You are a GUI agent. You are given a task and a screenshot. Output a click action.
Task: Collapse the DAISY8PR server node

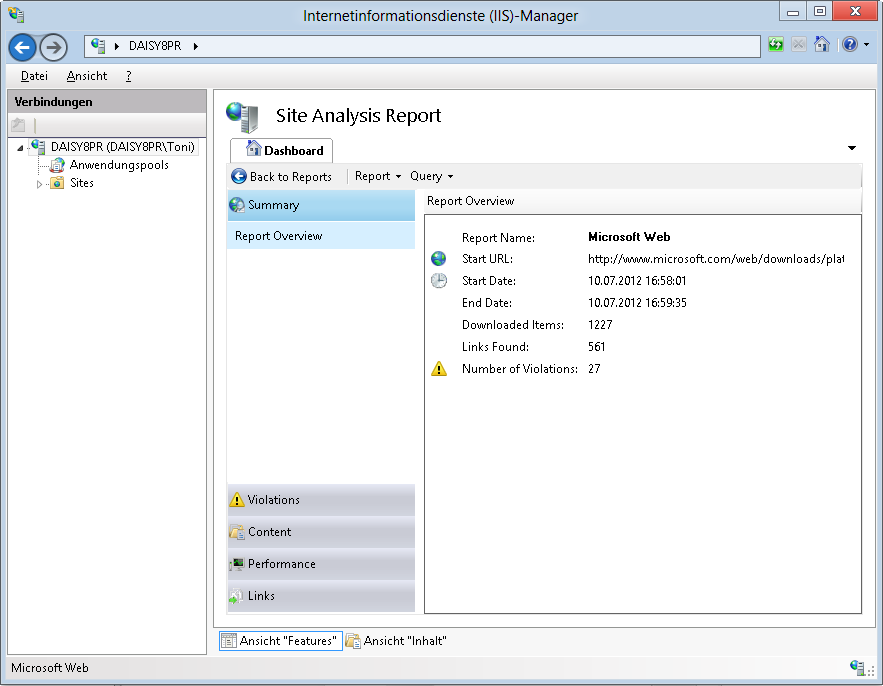tap(21, 148)
